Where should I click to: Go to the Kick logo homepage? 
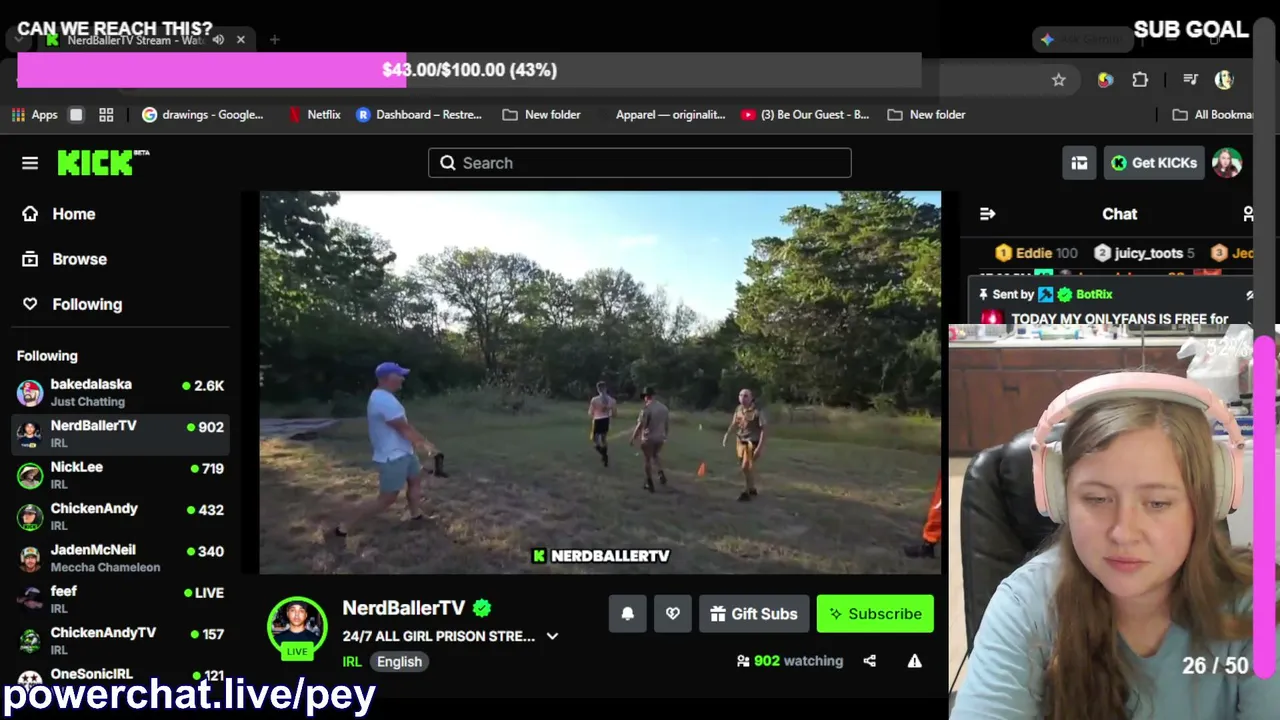click(x=103, y=163)
